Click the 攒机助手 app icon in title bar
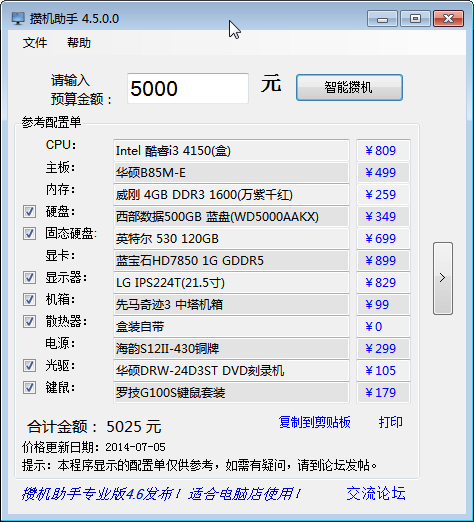Viewport: 474px width, 522px height. pos(18,19)
